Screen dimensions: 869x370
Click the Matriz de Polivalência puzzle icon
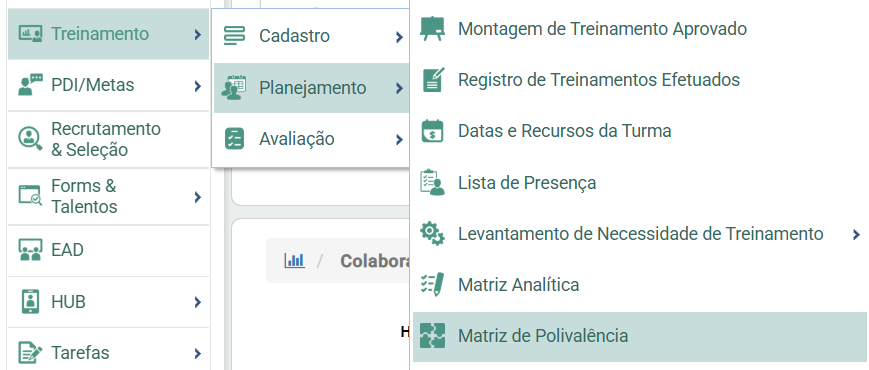click(x=432, y=336)
